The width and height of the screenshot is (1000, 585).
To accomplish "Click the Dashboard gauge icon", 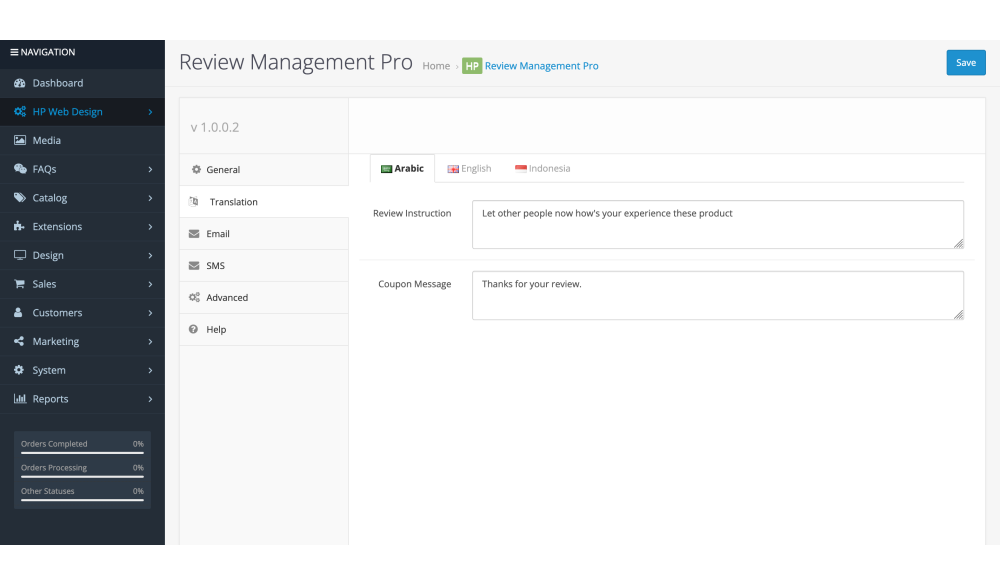I will [19, 83].
